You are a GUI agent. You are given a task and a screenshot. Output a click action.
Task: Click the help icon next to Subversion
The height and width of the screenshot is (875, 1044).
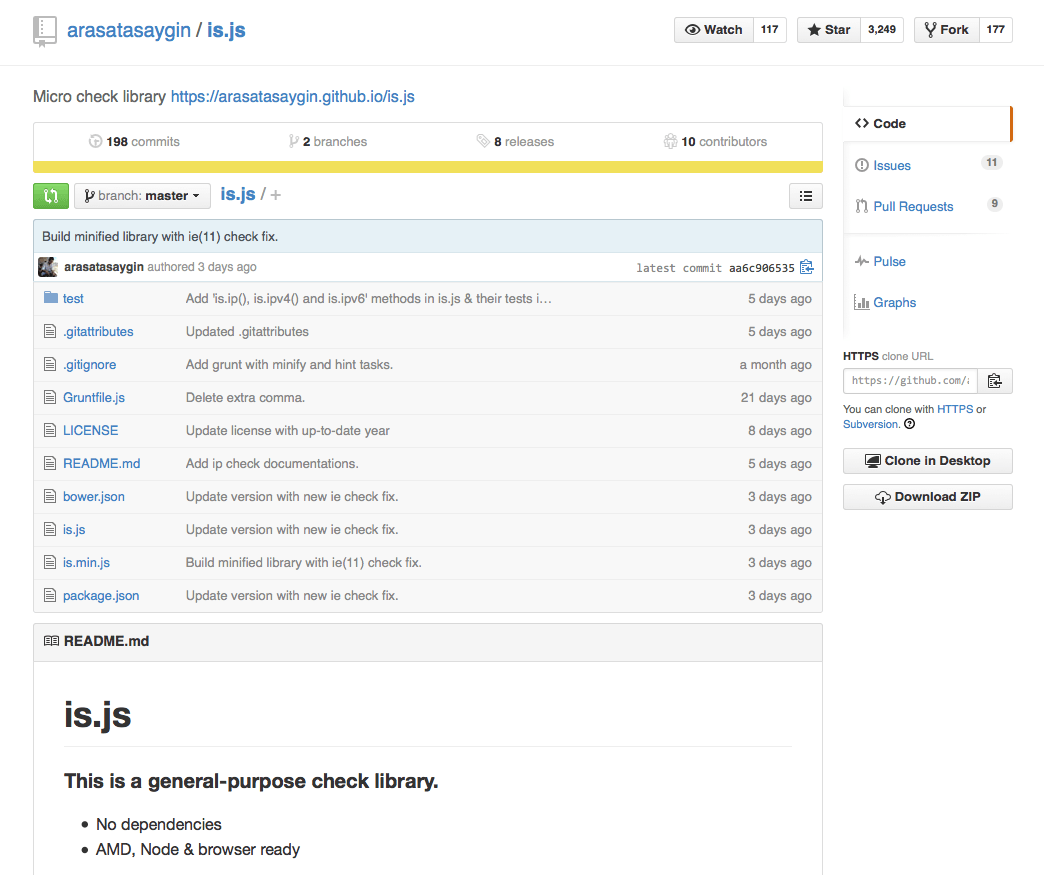[x=909, y=424]
